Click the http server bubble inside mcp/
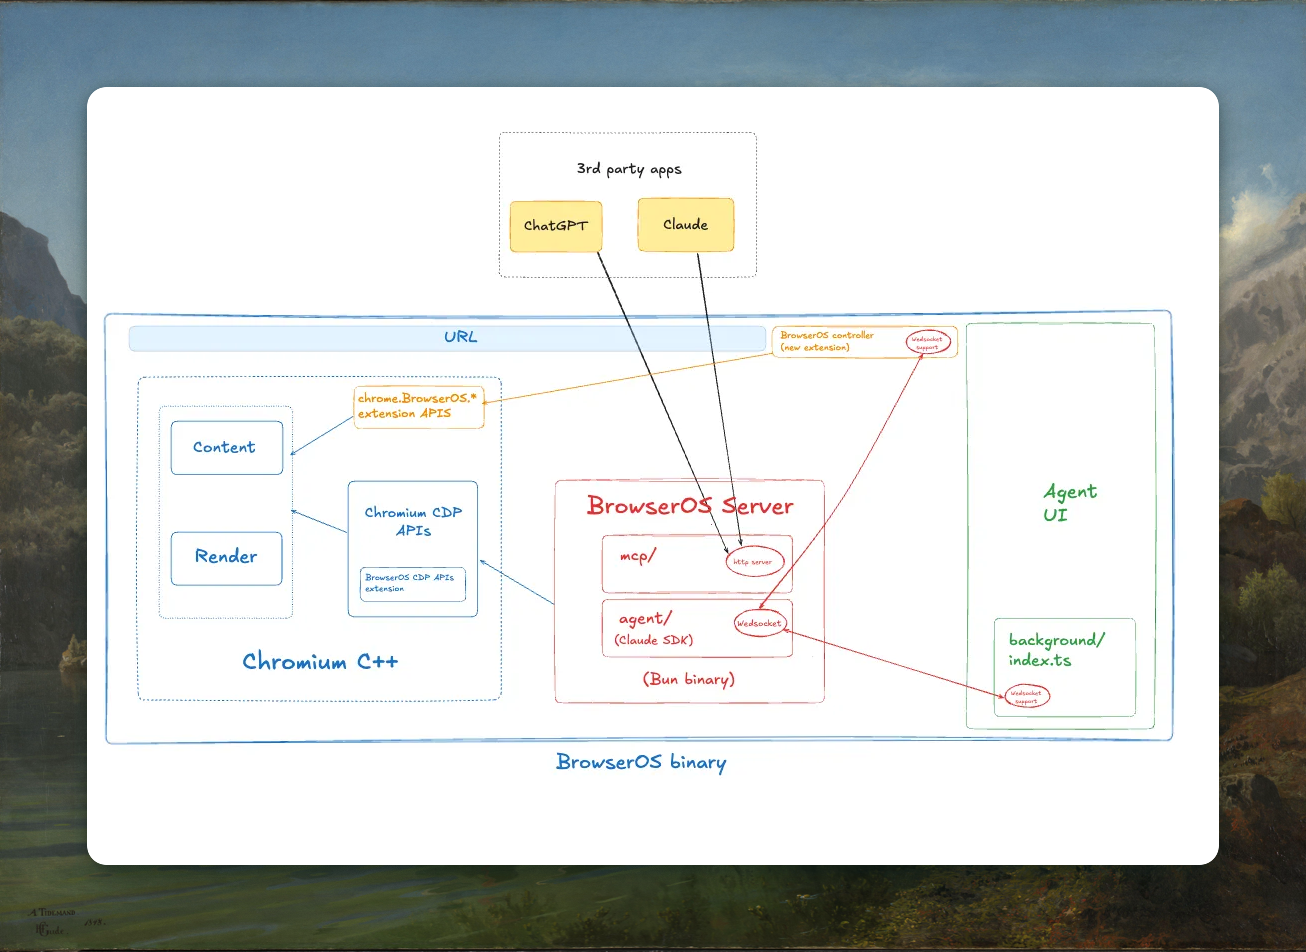Screen dimensions: 1306x952 753,562
